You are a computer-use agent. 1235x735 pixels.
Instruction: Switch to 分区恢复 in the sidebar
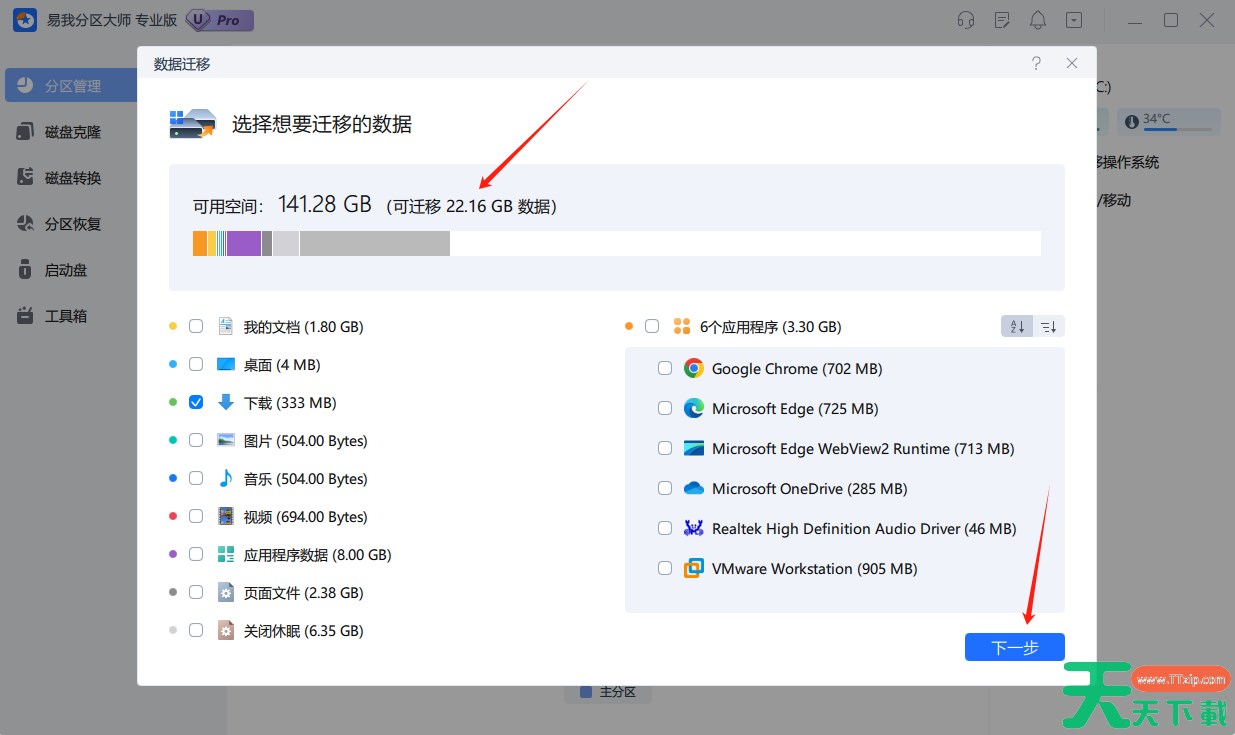[x=72, y=224]
